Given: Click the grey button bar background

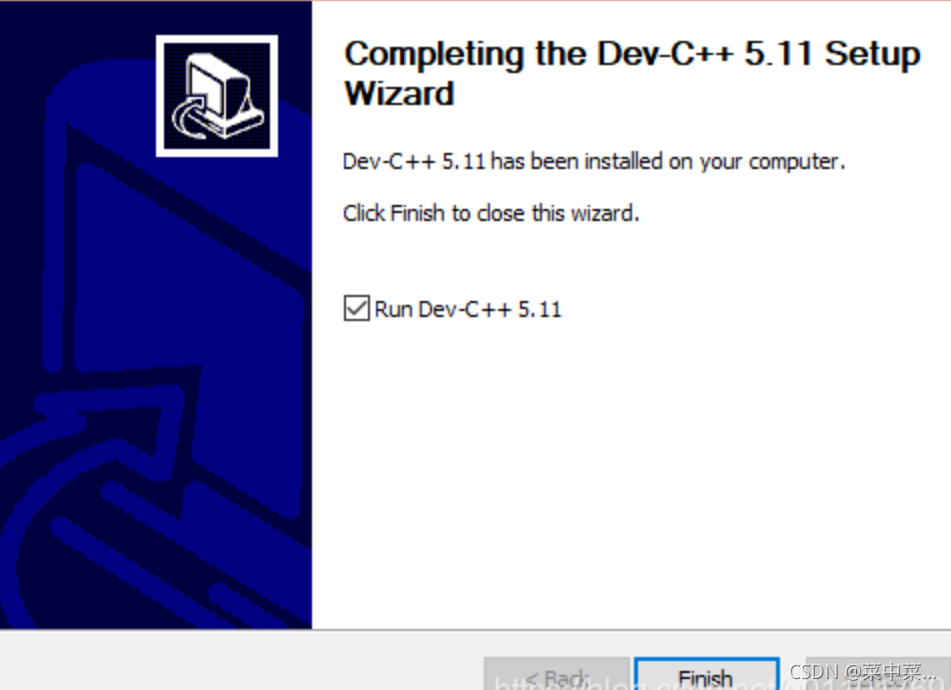Looking at the screenshot, I should click(x=243, y=661).
